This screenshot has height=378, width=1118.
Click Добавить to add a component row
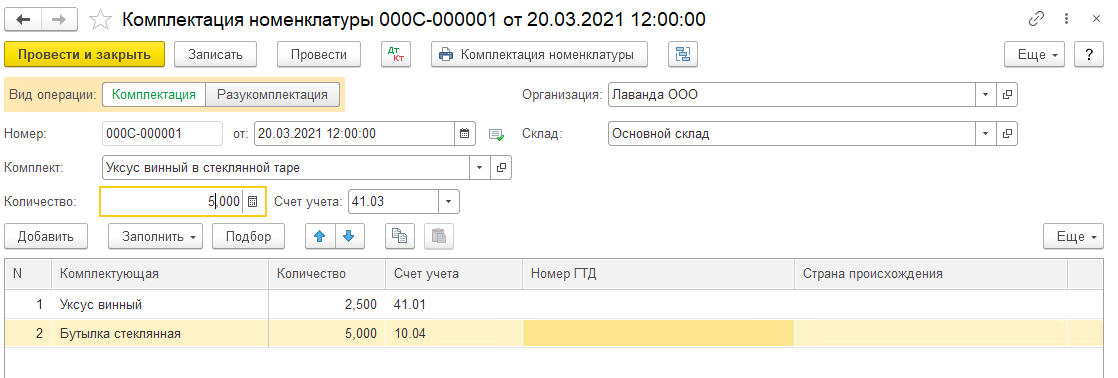[46, 237]
